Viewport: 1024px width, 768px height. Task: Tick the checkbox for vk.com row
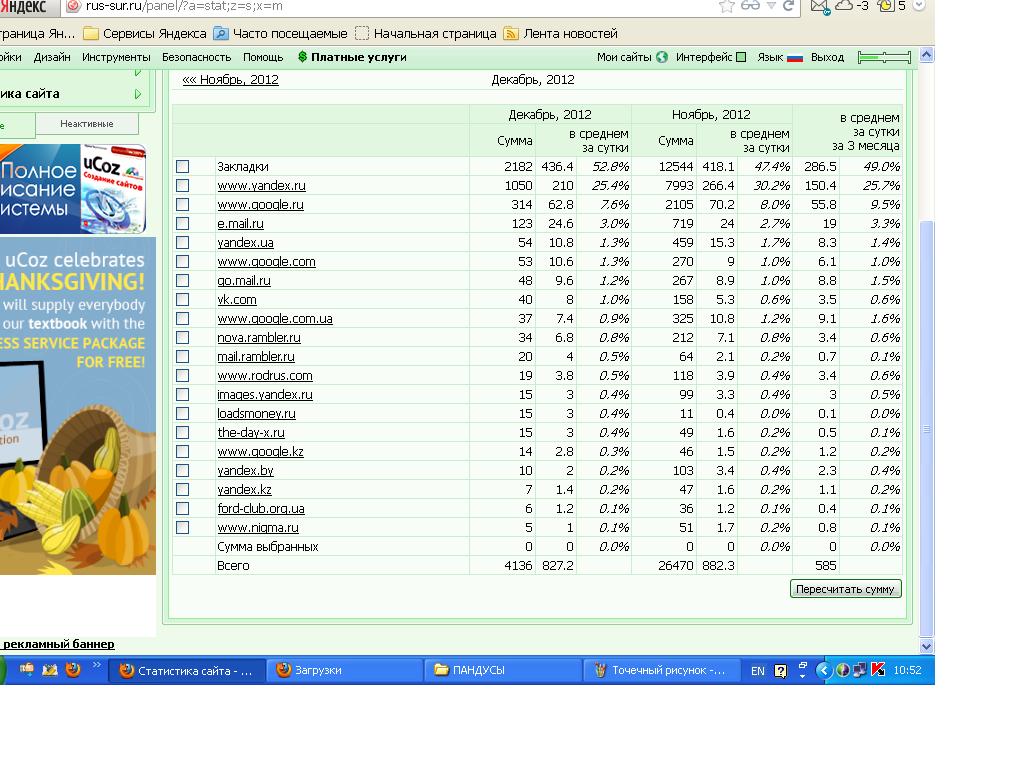(x=183, y=299)
